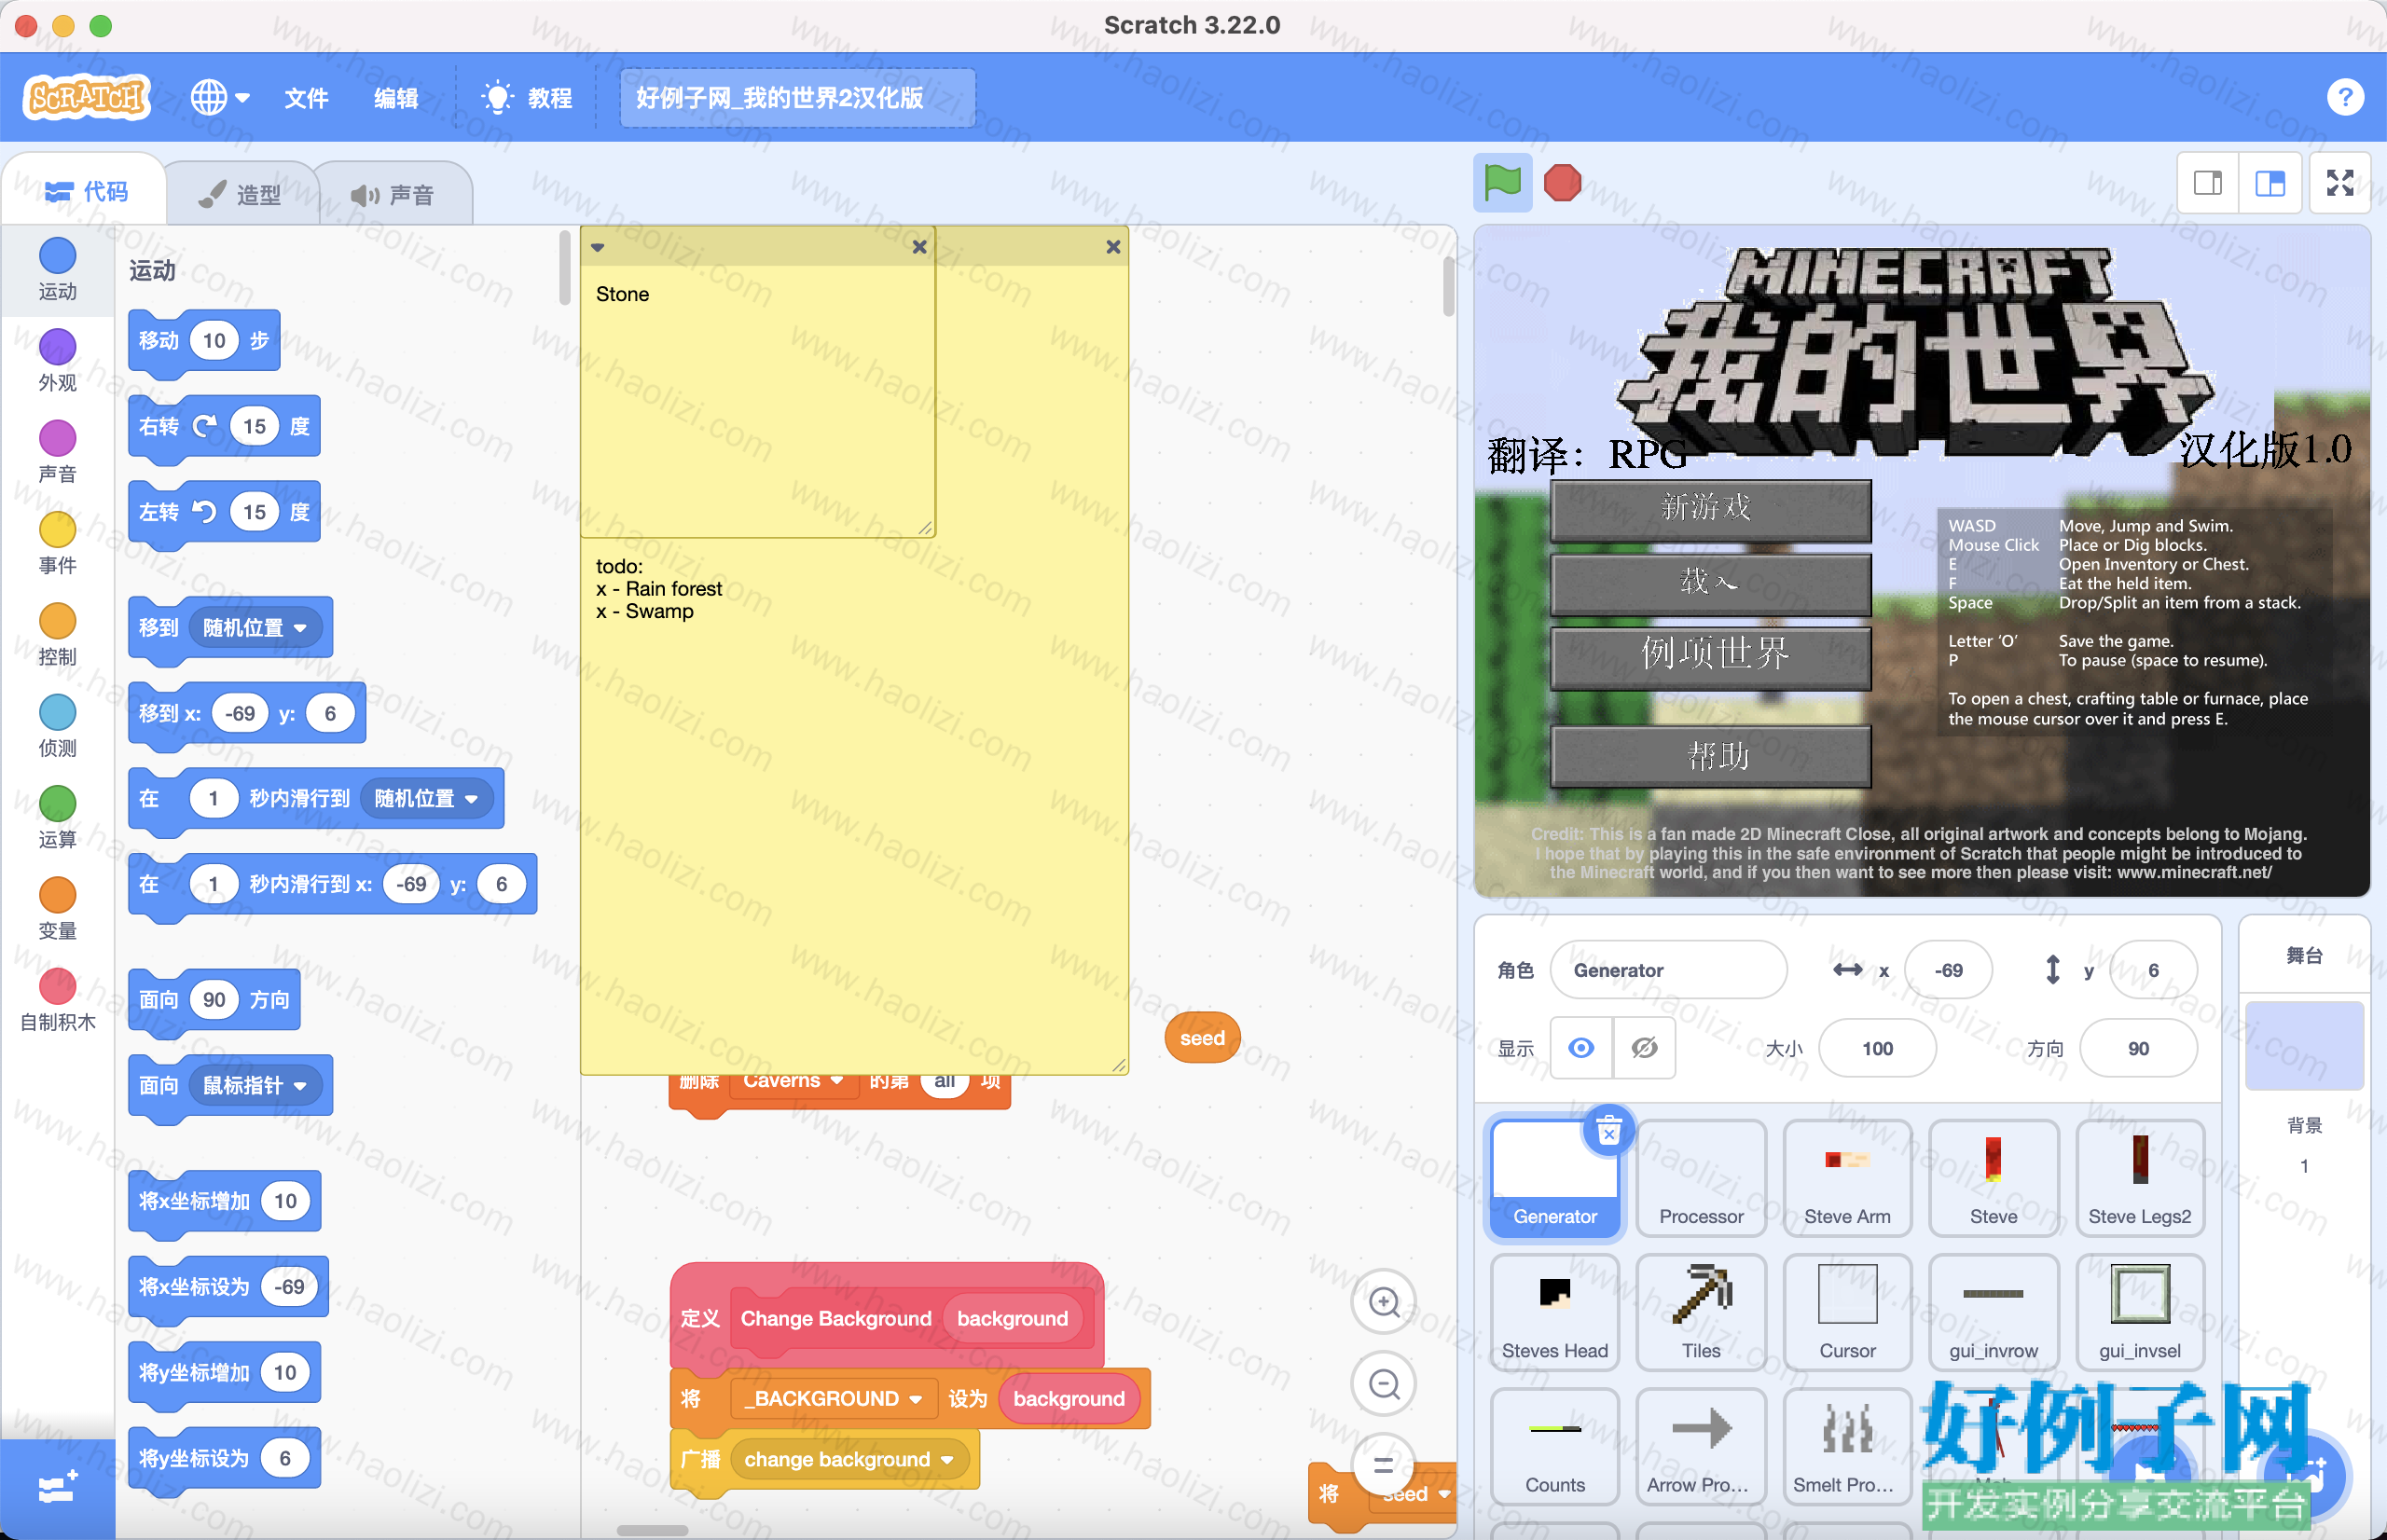Open the add extension button

57,1489
